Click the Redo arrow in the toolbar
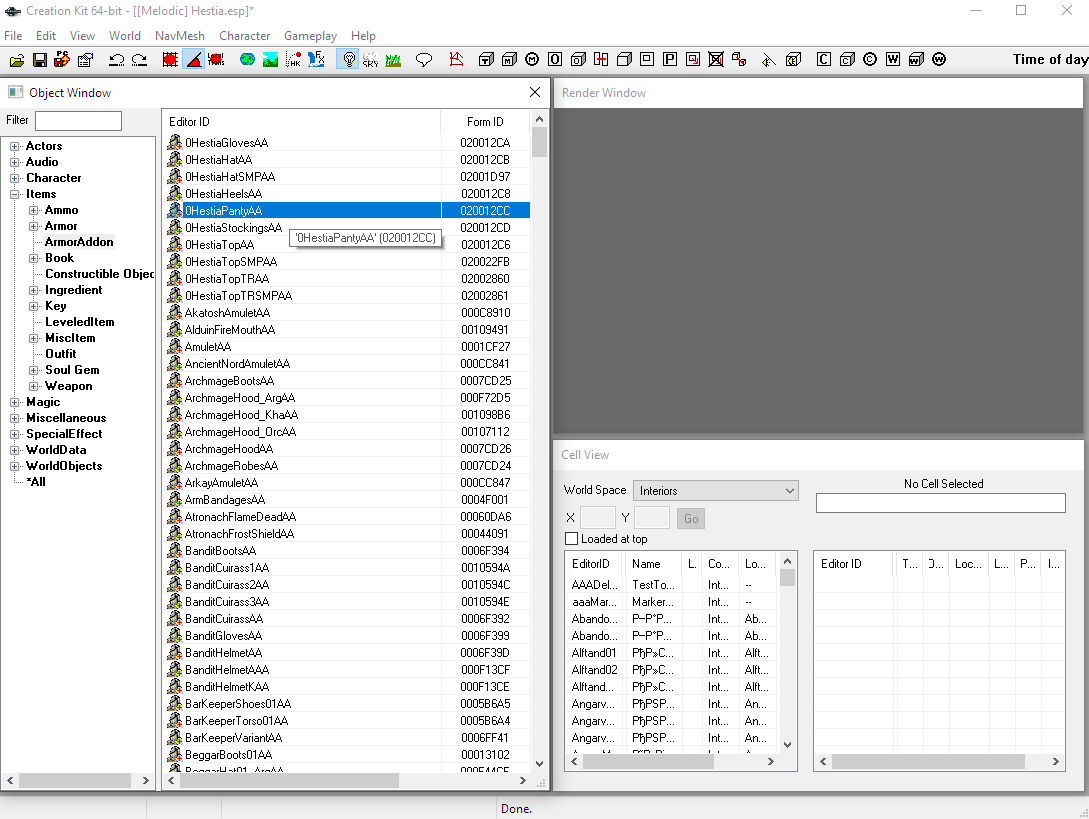 click(139, 60)
